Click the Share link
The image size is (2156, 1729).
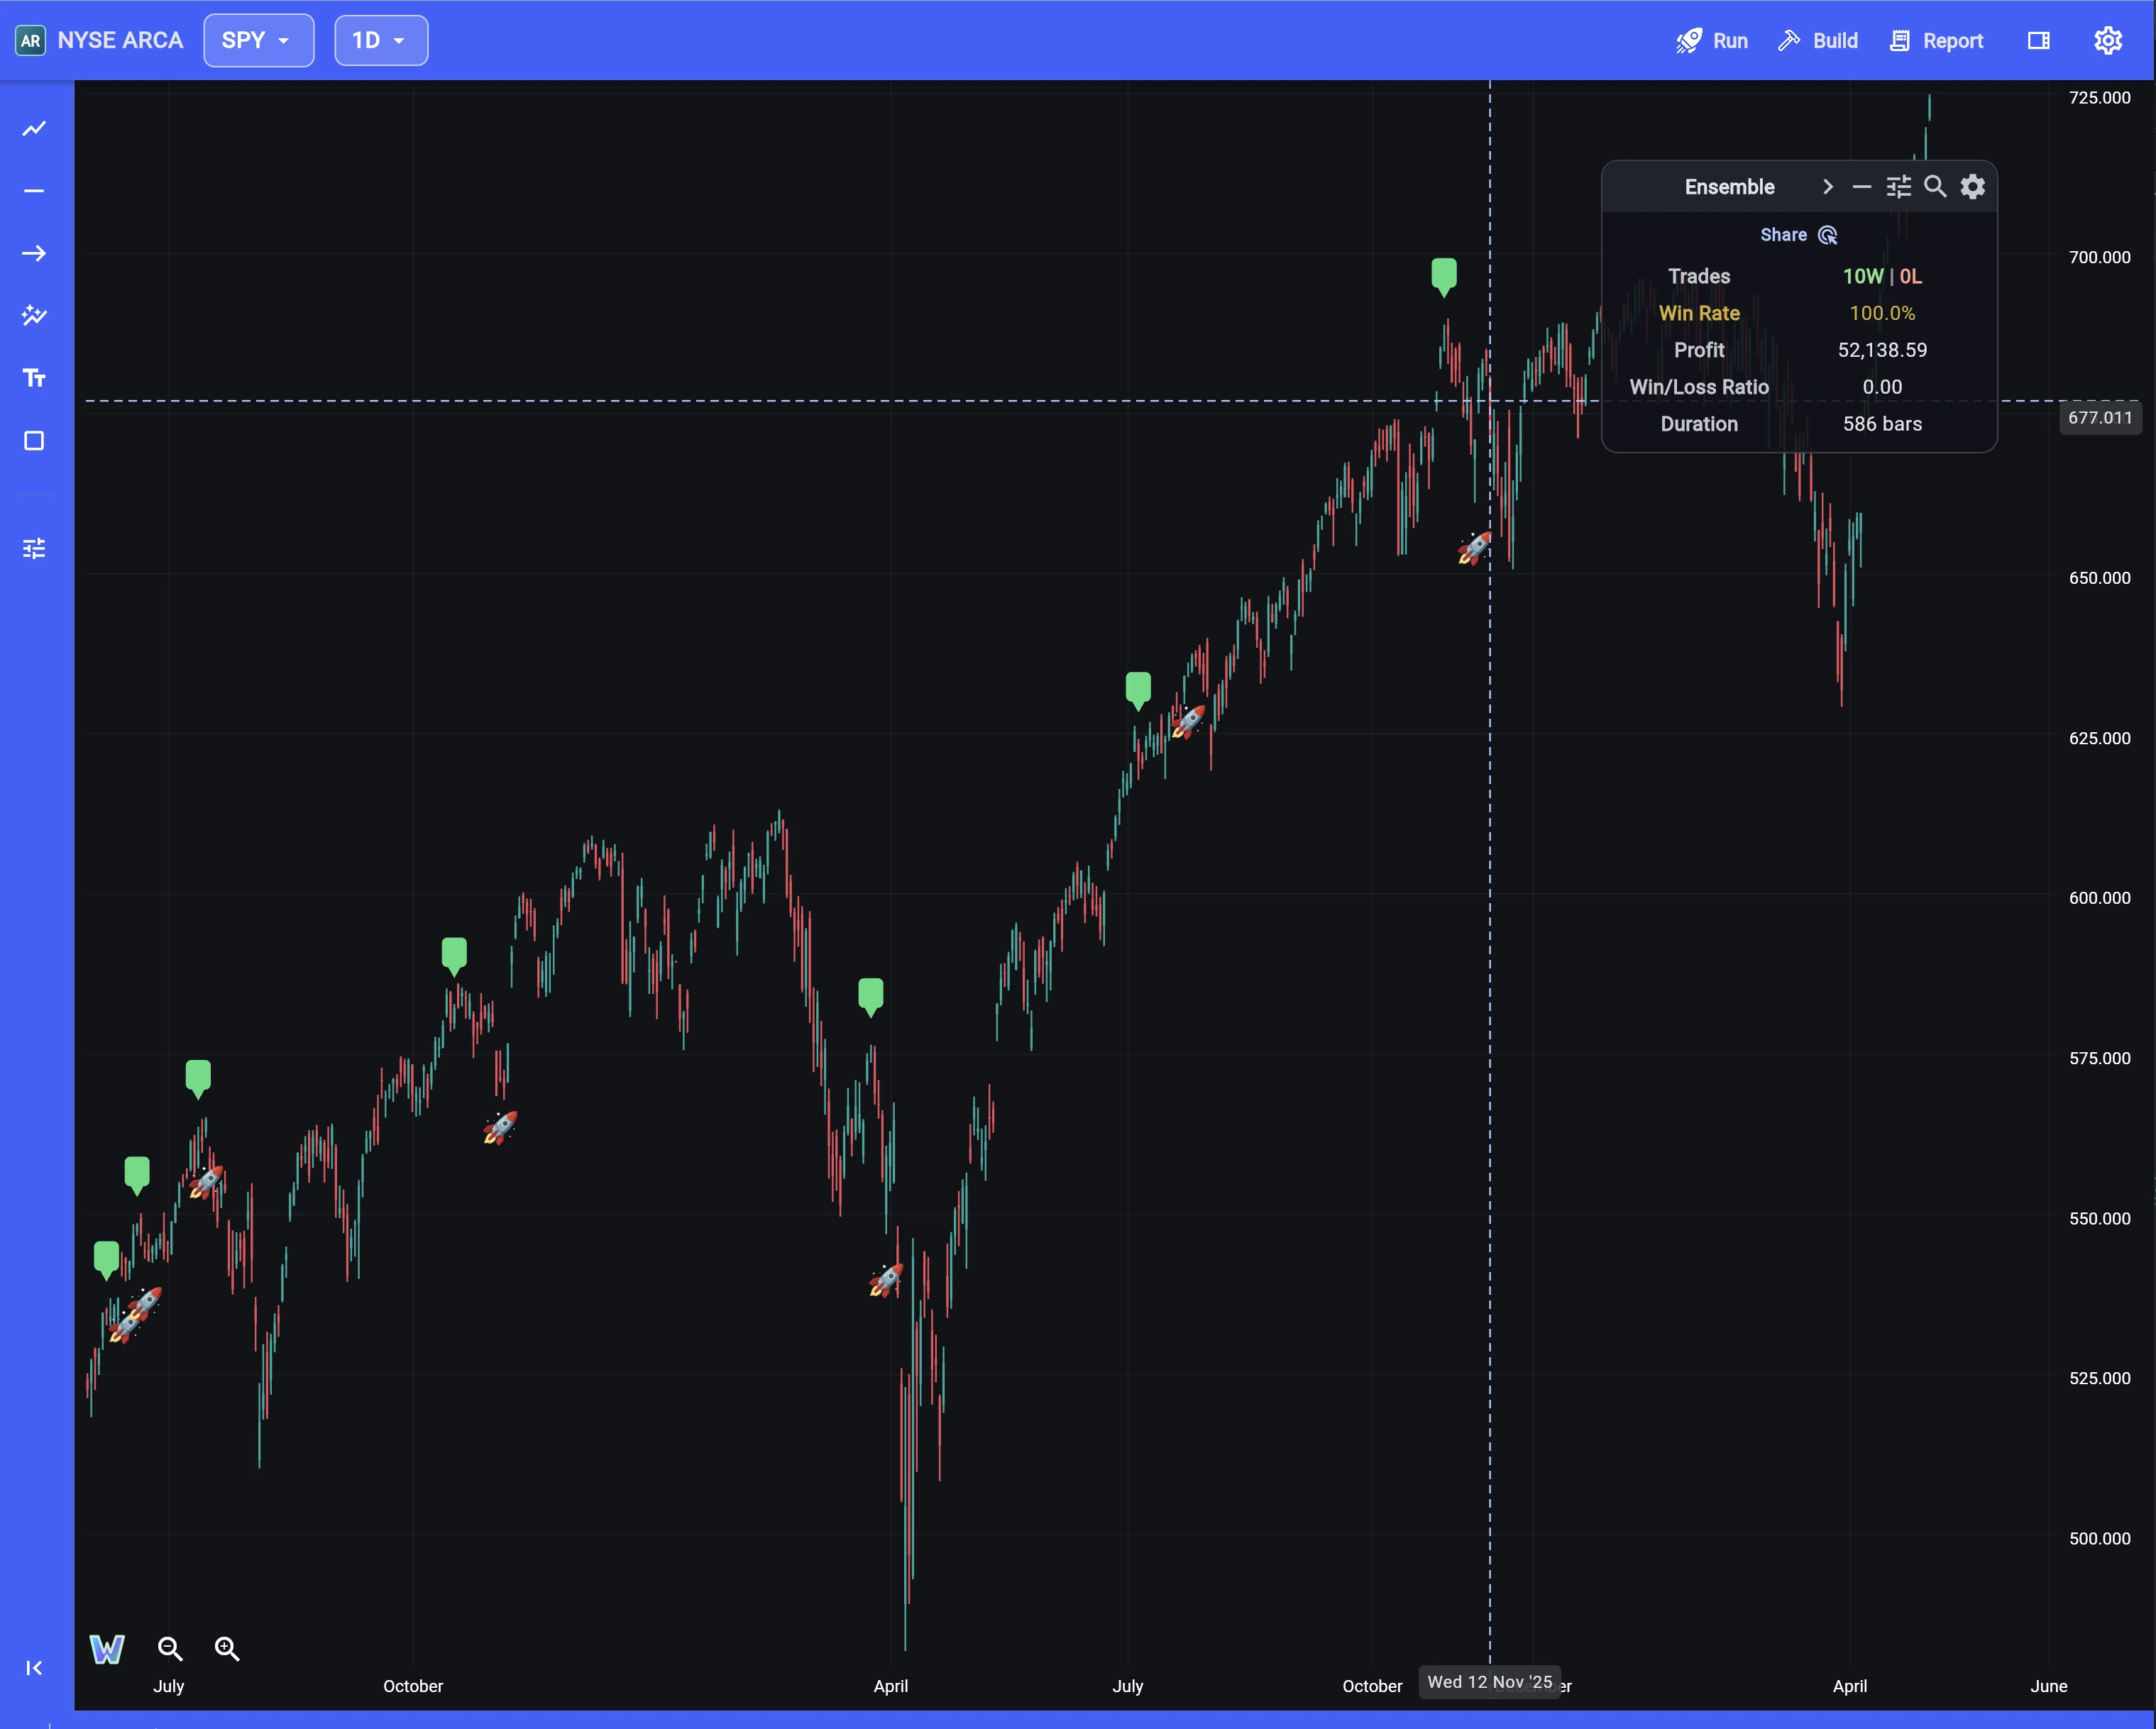tap(1799, 235)
